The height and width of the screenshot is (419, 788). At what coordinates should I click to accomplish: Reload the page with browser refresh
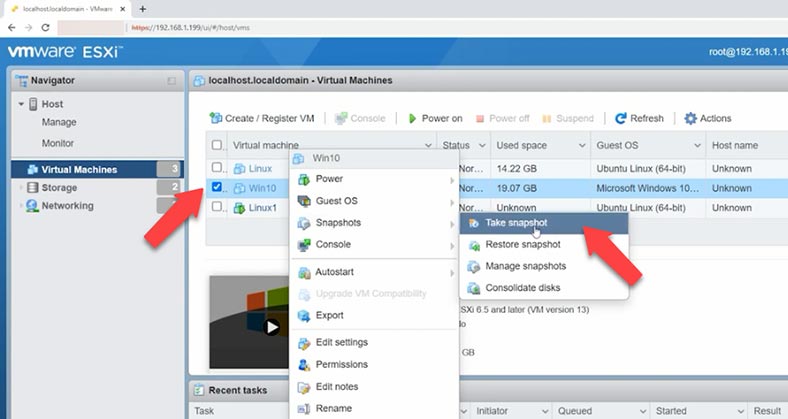pos(45,28)
